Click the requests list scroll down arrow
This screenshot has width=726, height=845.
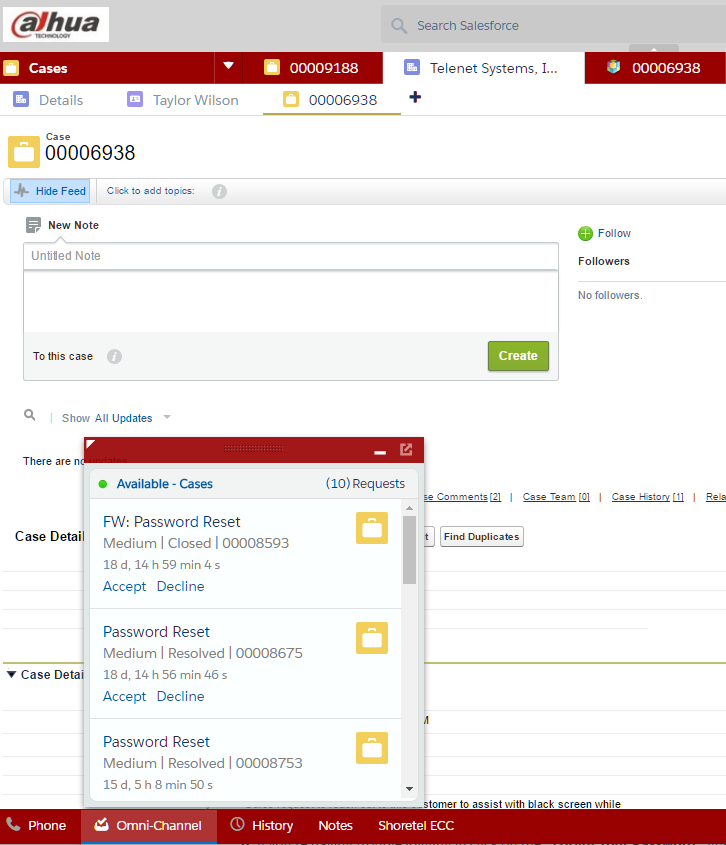tap(410, 789)
